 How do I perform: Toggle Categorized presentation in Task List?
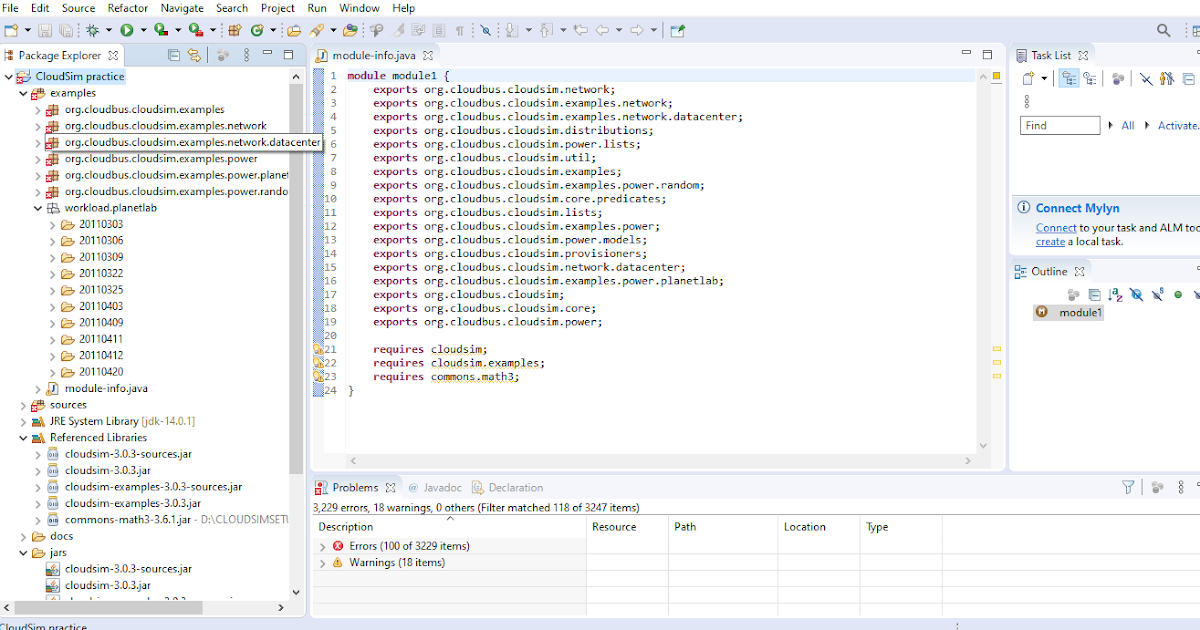coord(1069,78)
